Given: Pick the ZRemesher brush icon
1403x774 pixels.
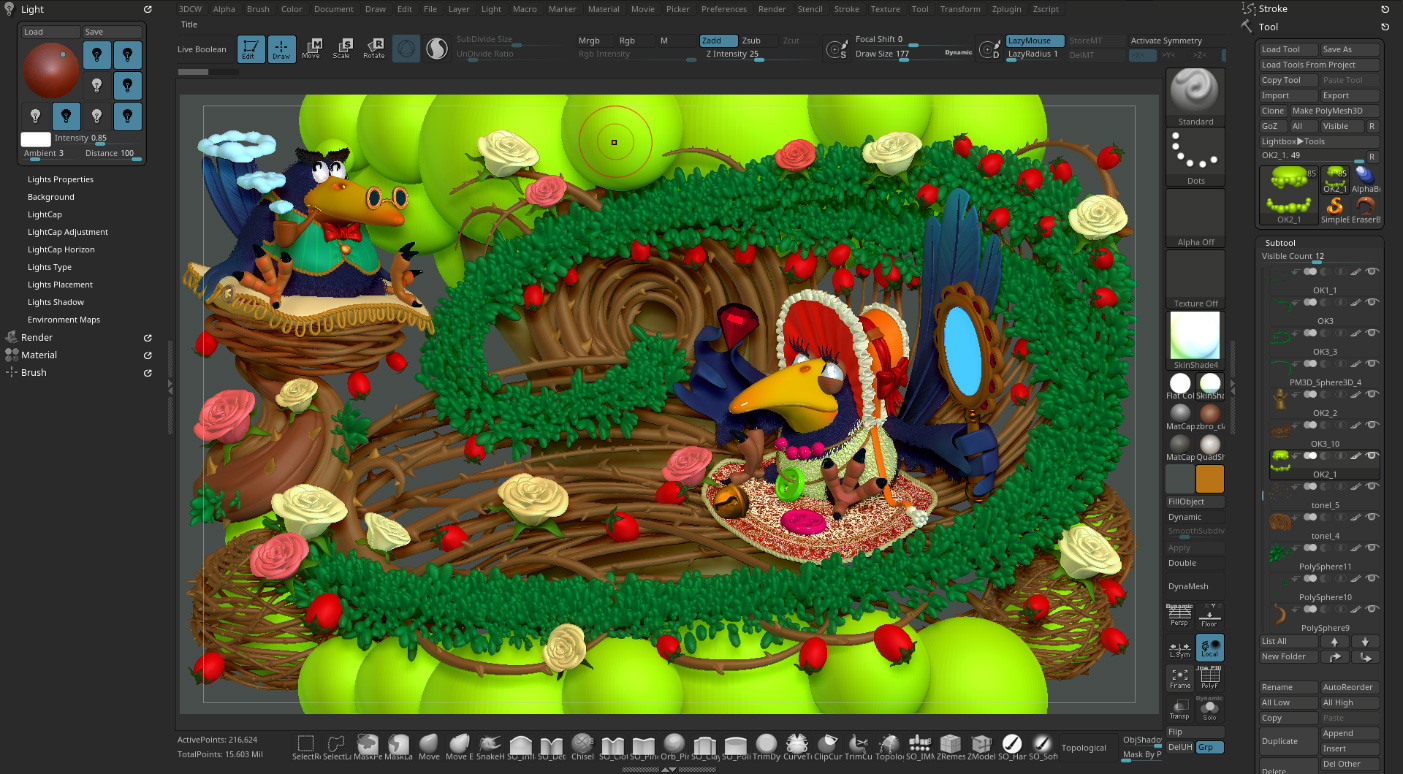Looking at the screenshot, I should coord(950,744).
